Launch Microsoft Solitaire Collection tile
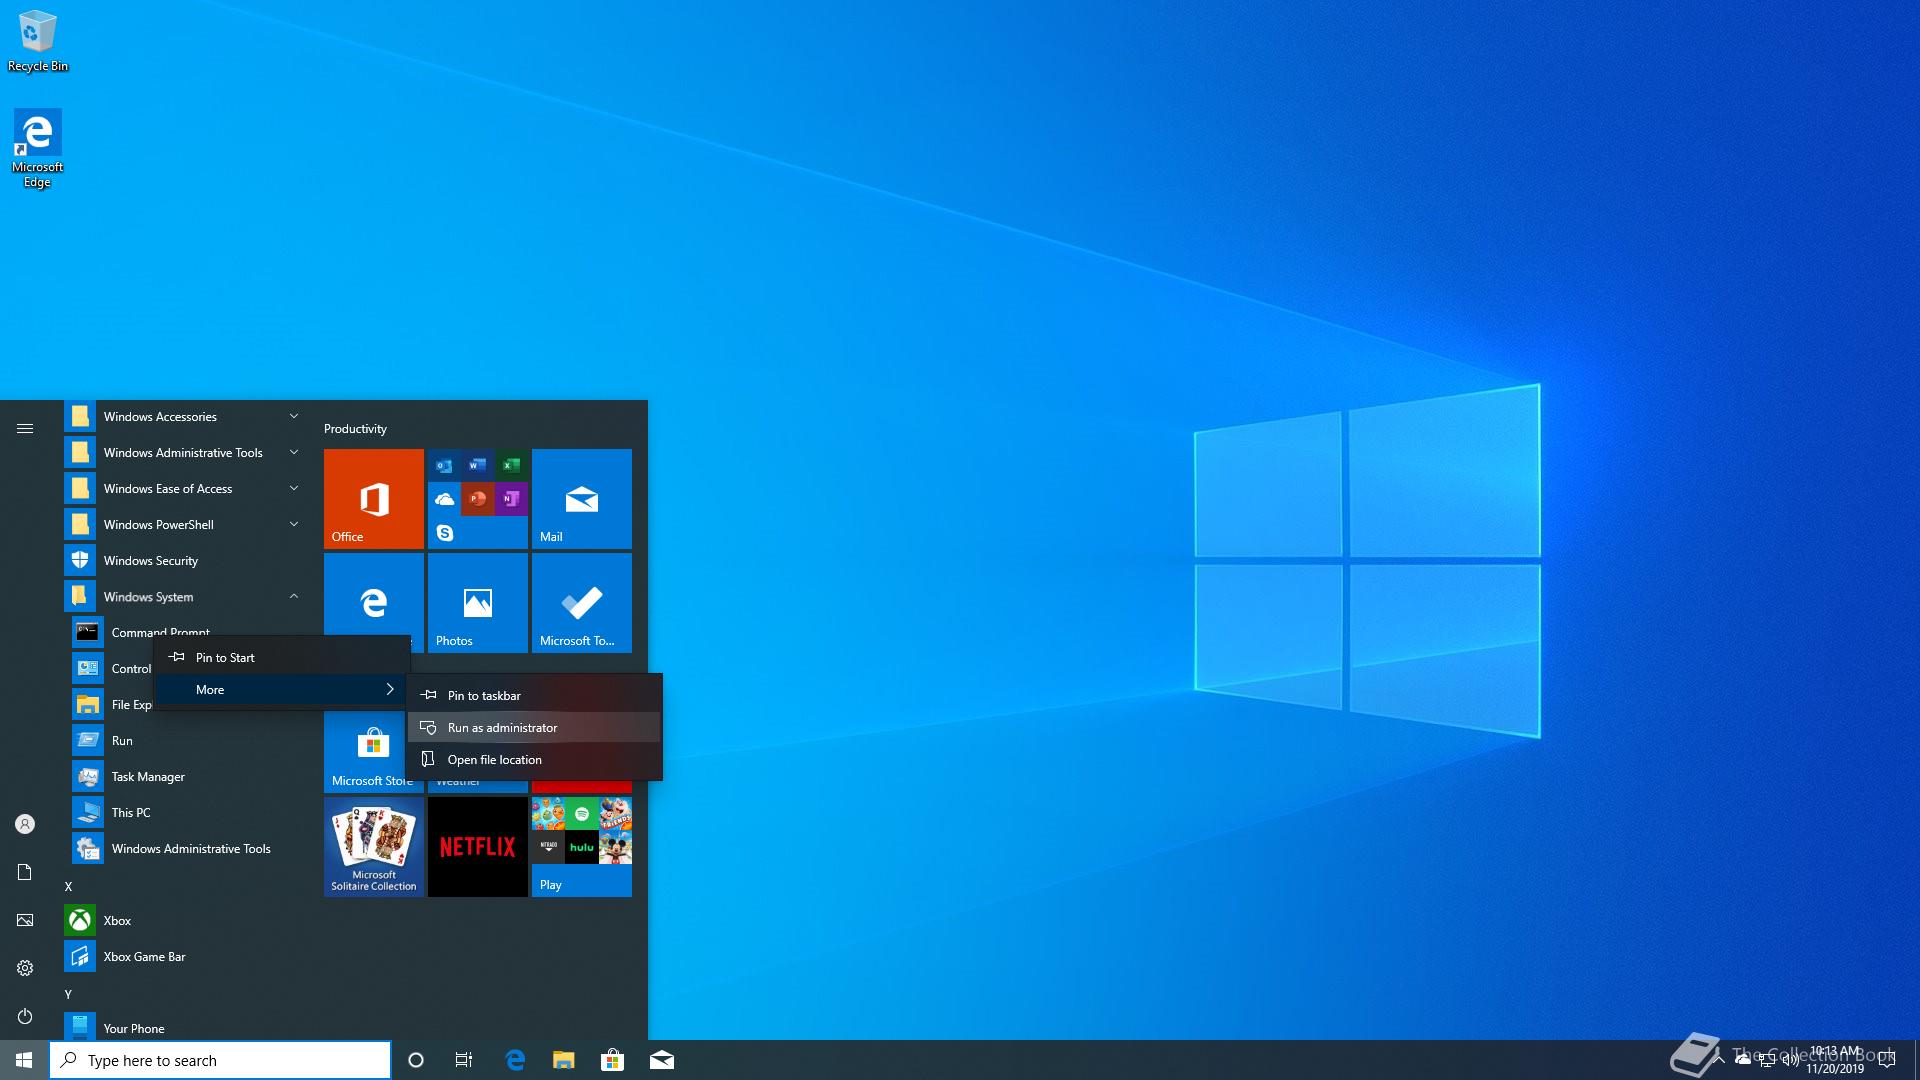The image size is (1920, 1080). [374, 847]
